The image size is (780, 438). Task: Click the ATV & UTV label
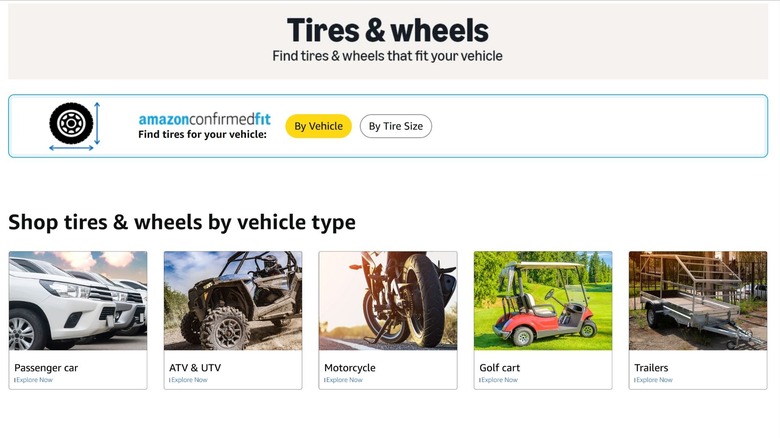[x=195, y=368]
